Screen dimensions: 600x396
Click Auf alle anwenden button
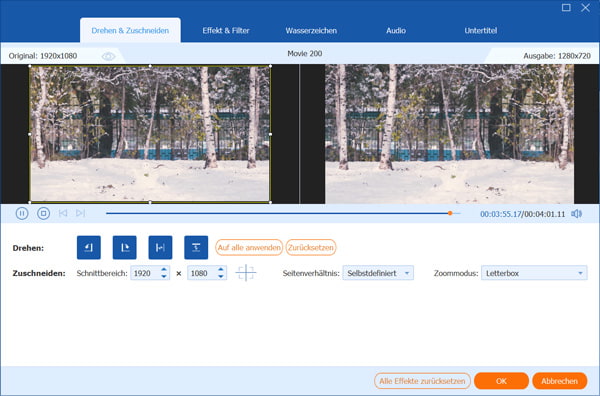pos(249,248)
